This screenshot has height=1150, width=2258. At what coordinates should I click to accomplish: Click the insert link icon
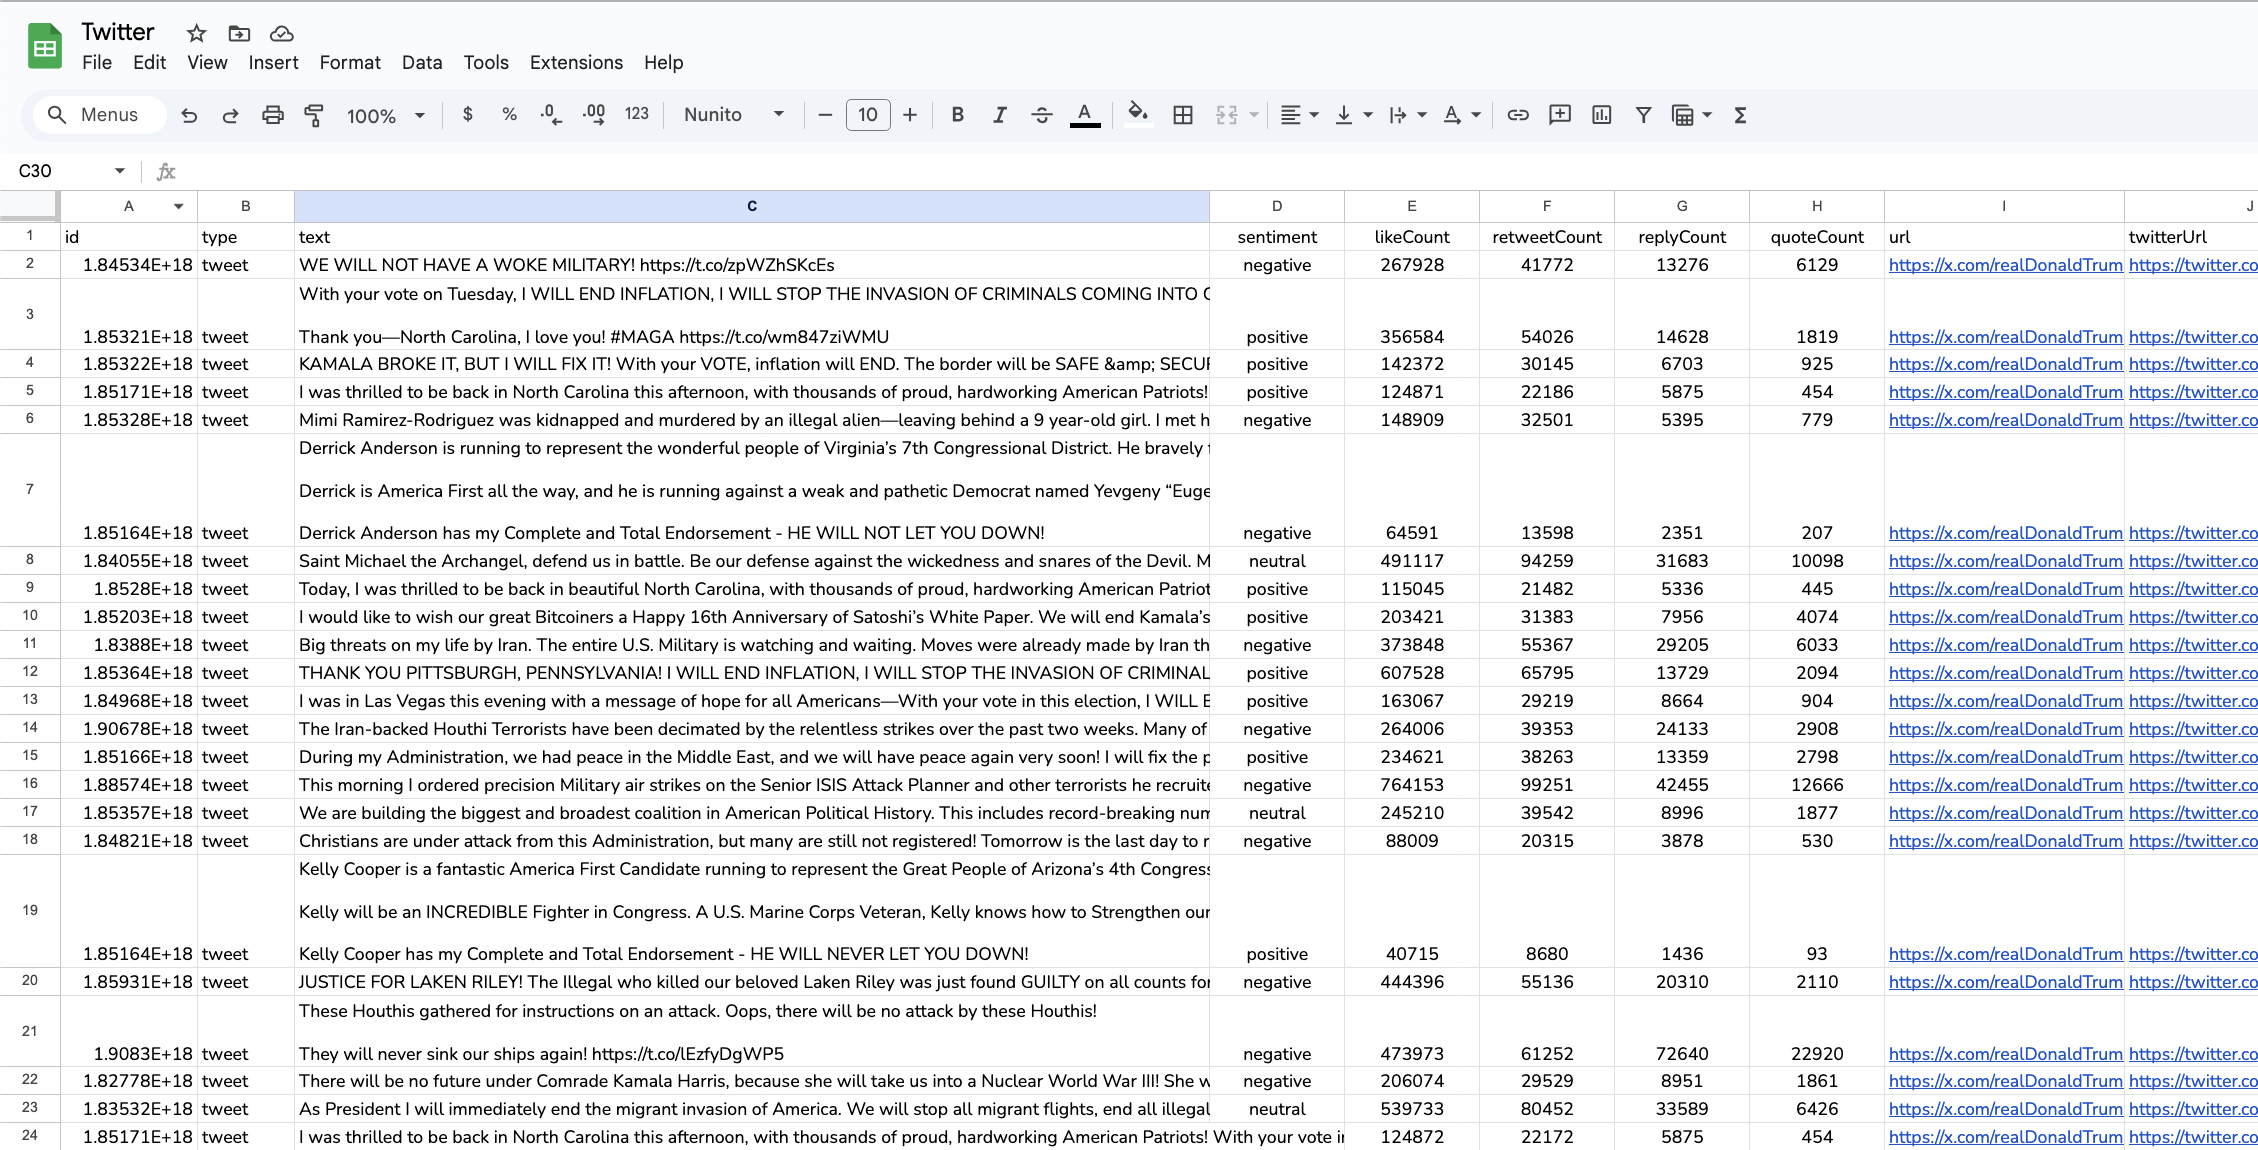pyautogui.click(x=1518, y=115)
